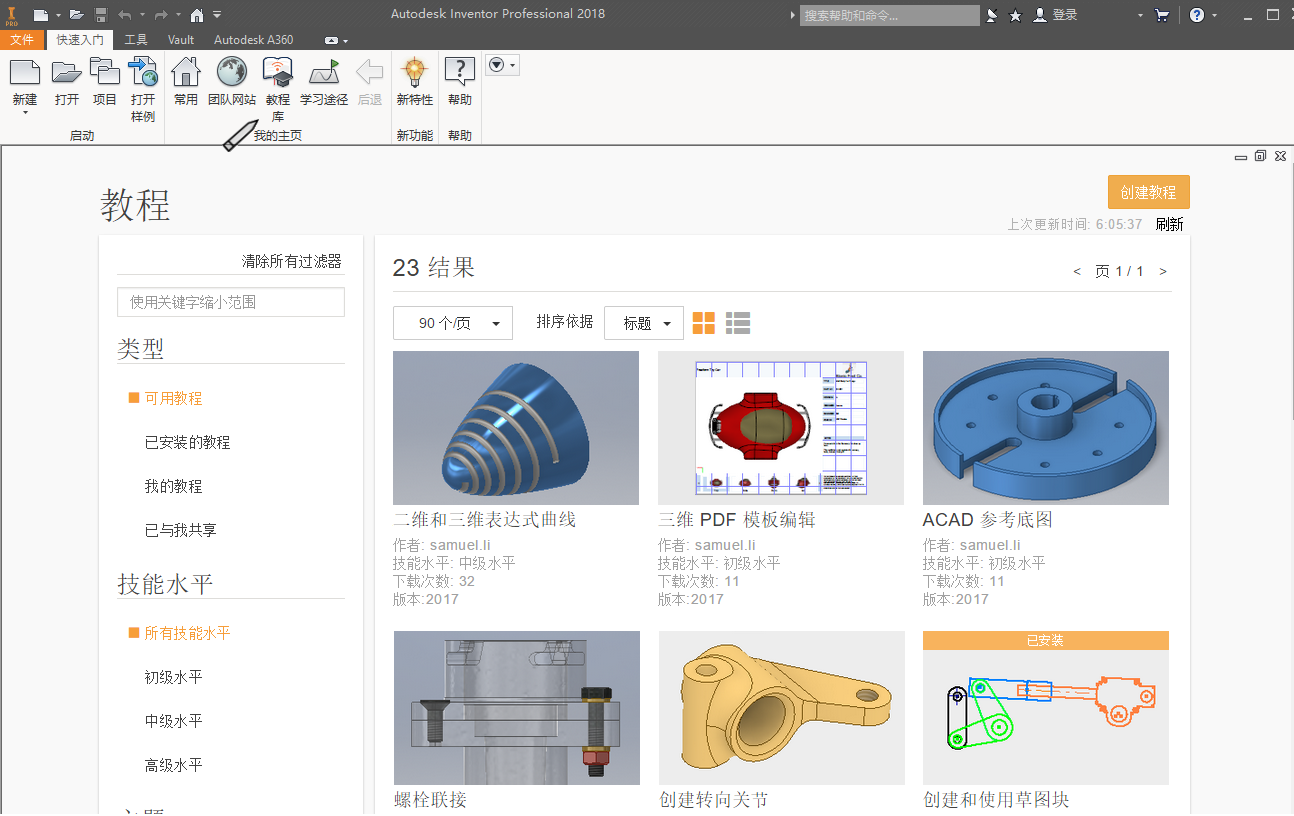The height and width of the screenshot is (816, 1294).
Task: Expand the dropdown arrow beside the new file icon
Action: (58, 16)
